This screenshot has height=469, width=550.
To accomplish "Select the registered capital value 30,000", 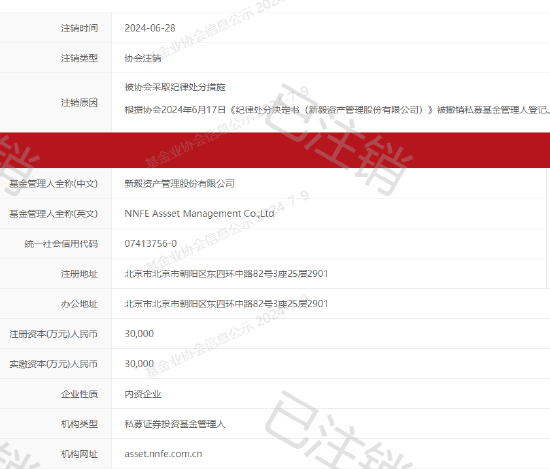I will pyautogui.click(x=139, y=334).
